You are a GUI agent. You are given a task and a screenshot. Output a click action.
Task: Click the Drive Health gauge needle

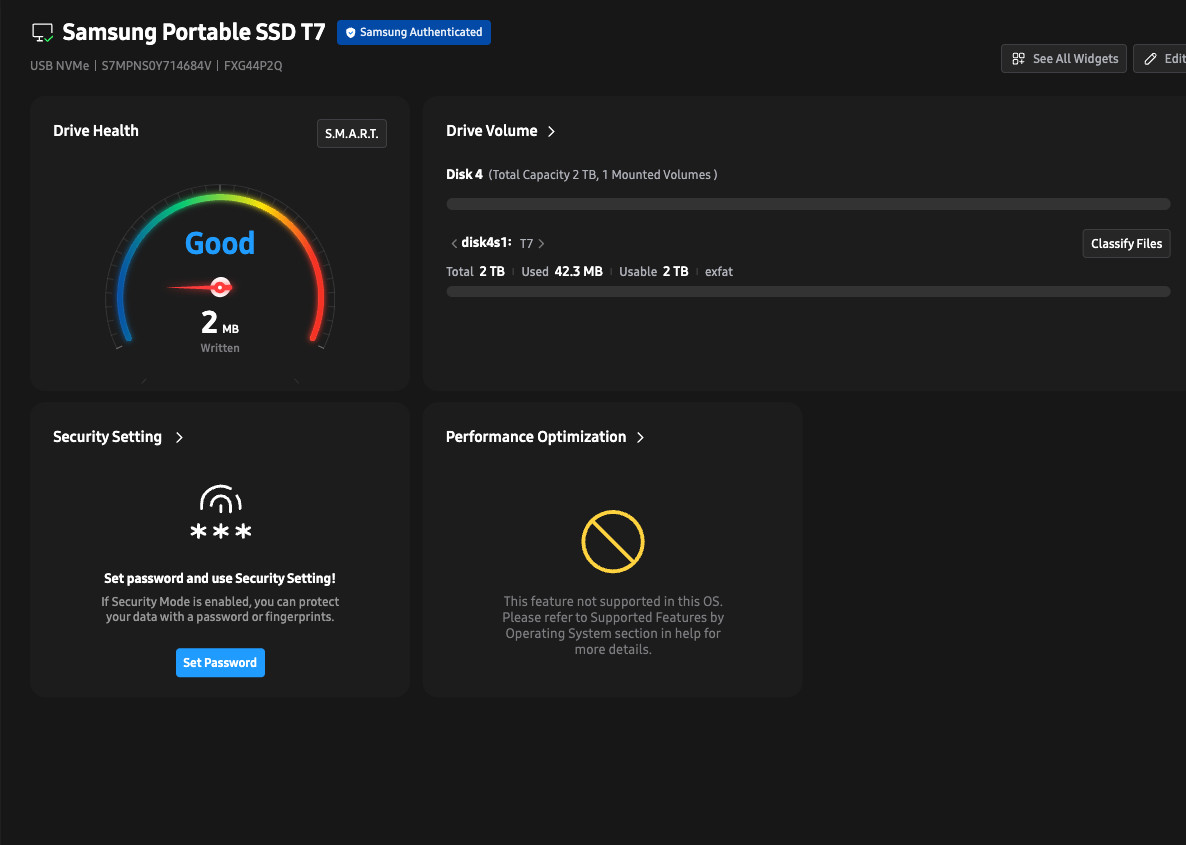click(x=200, y=287)
